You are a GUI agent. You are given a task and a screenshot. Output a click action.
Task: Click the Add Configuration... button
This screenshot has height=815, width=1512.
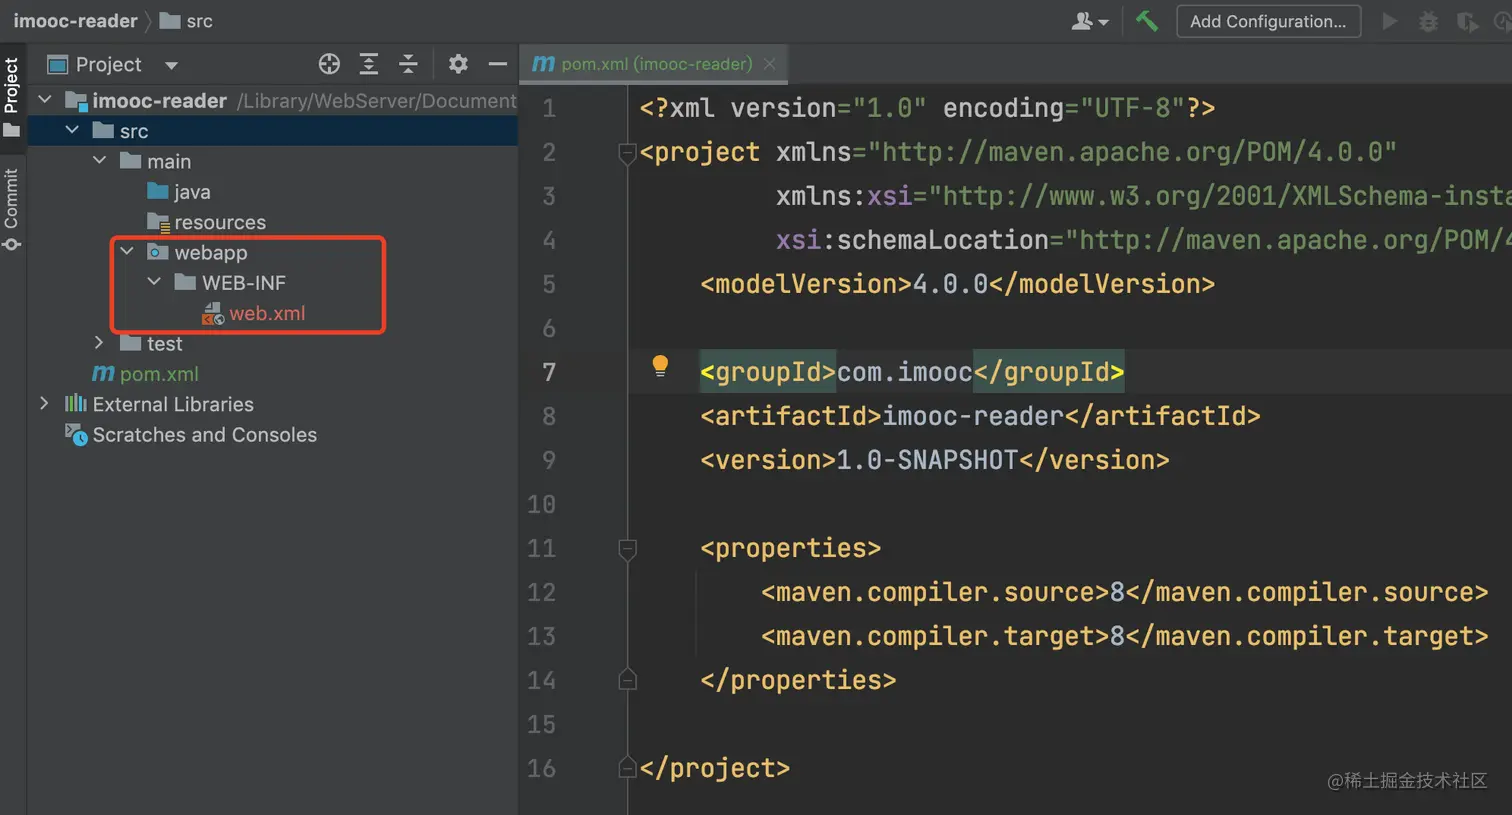click(1268, 21)
